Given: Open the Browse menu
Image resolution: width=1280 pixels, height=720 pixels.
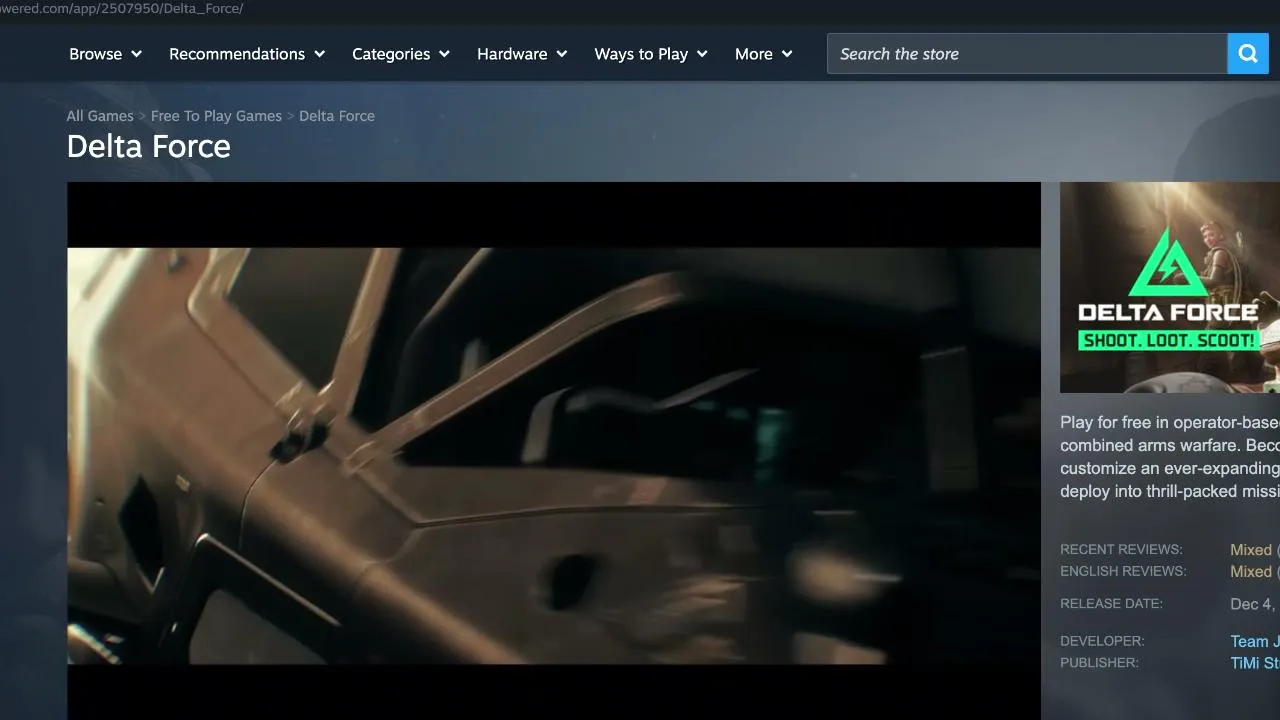Looking at the screenshot, I should pos(105,54).
